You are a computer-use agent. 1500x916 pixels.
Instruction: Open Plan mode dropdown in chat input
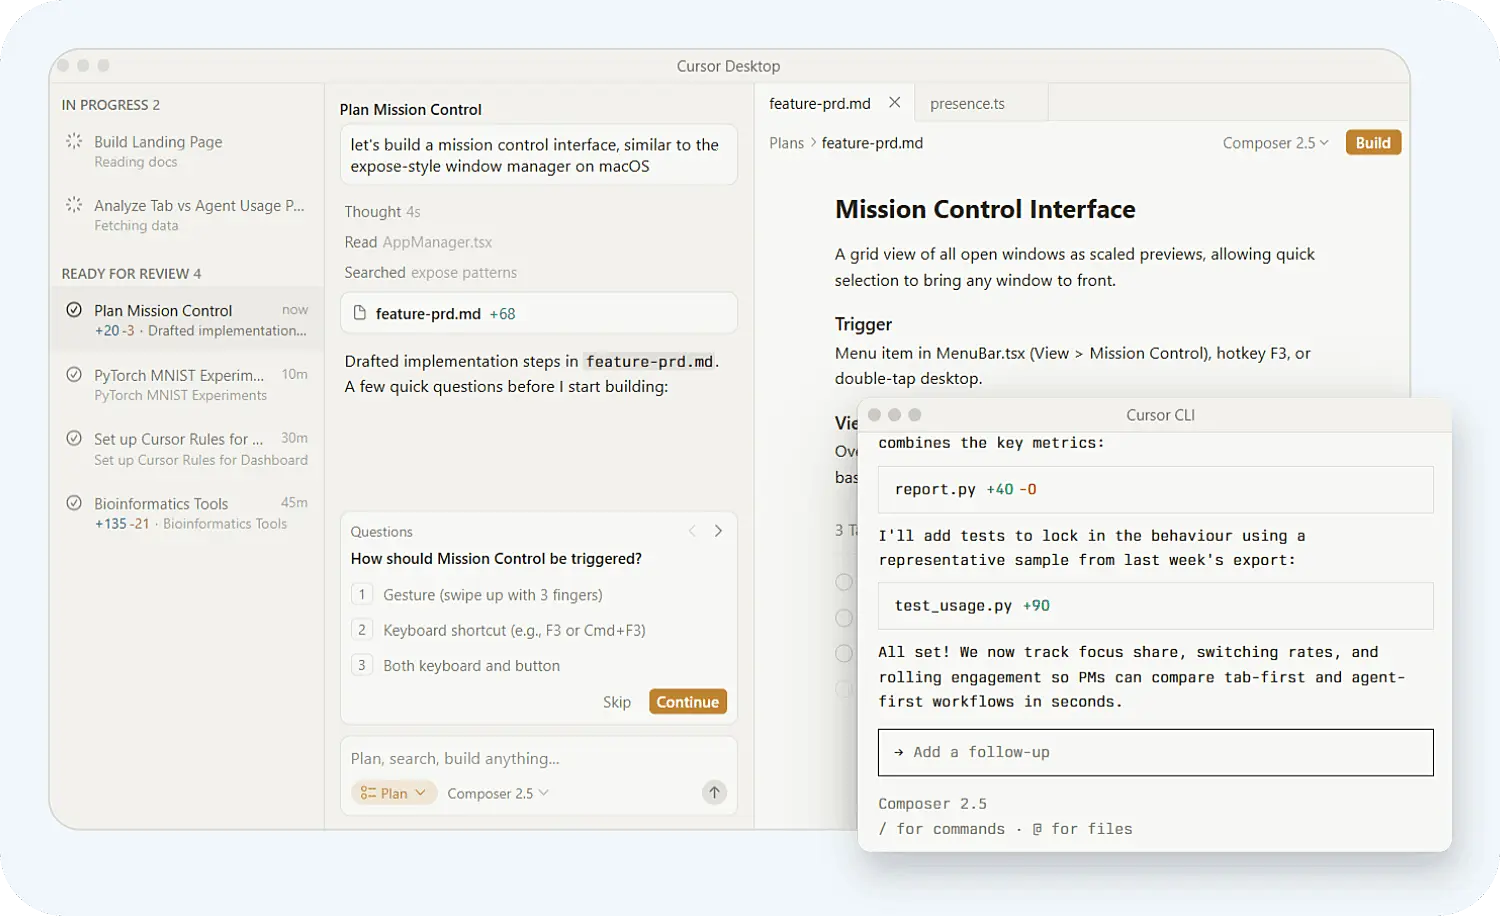pos(394,793)
